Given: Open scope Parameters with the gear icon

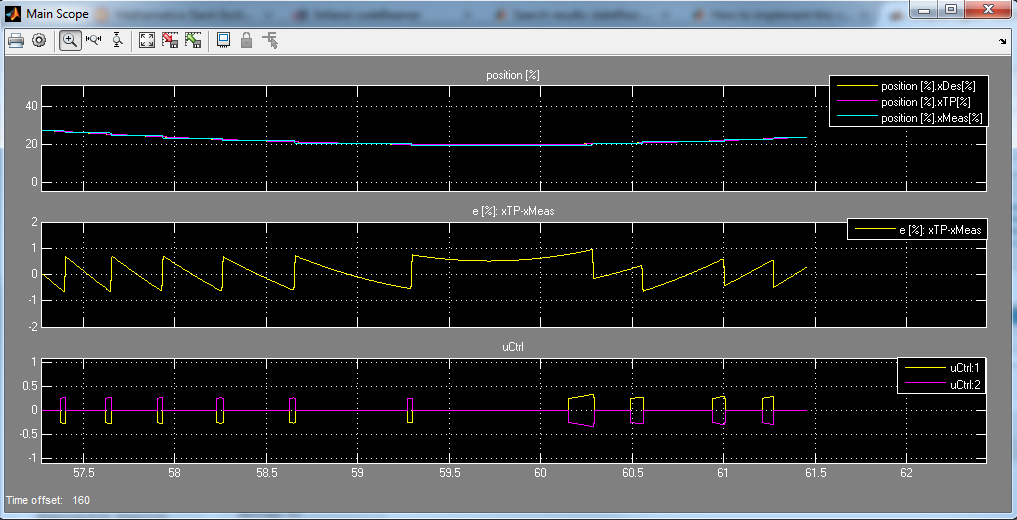Looking at the screenshot, I should click(39, 41).
